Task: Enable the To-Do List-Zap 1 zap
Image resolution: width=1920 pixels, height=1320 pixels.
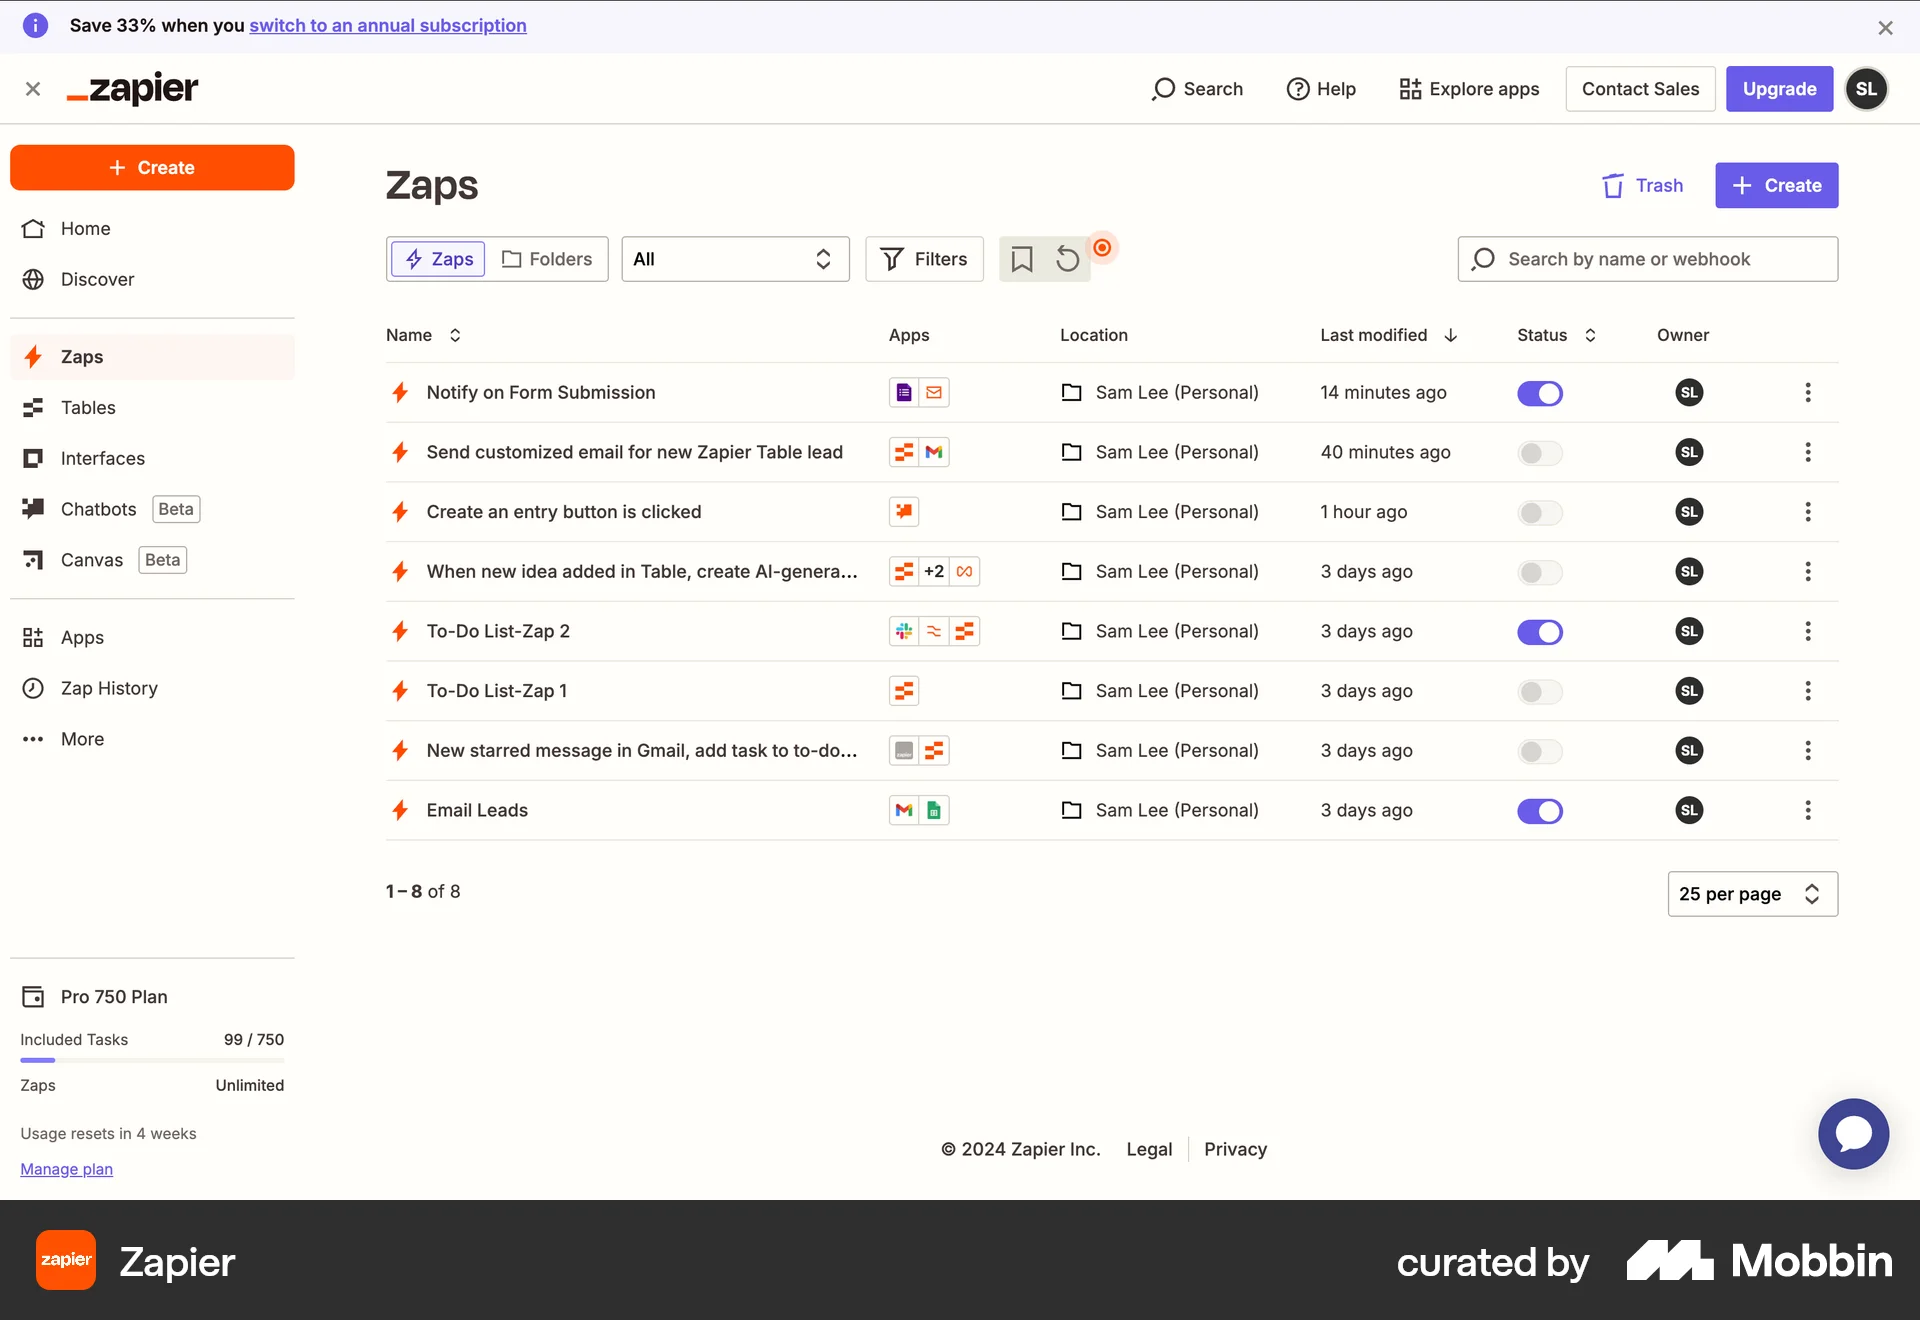Action: (x=1539, y=691)
